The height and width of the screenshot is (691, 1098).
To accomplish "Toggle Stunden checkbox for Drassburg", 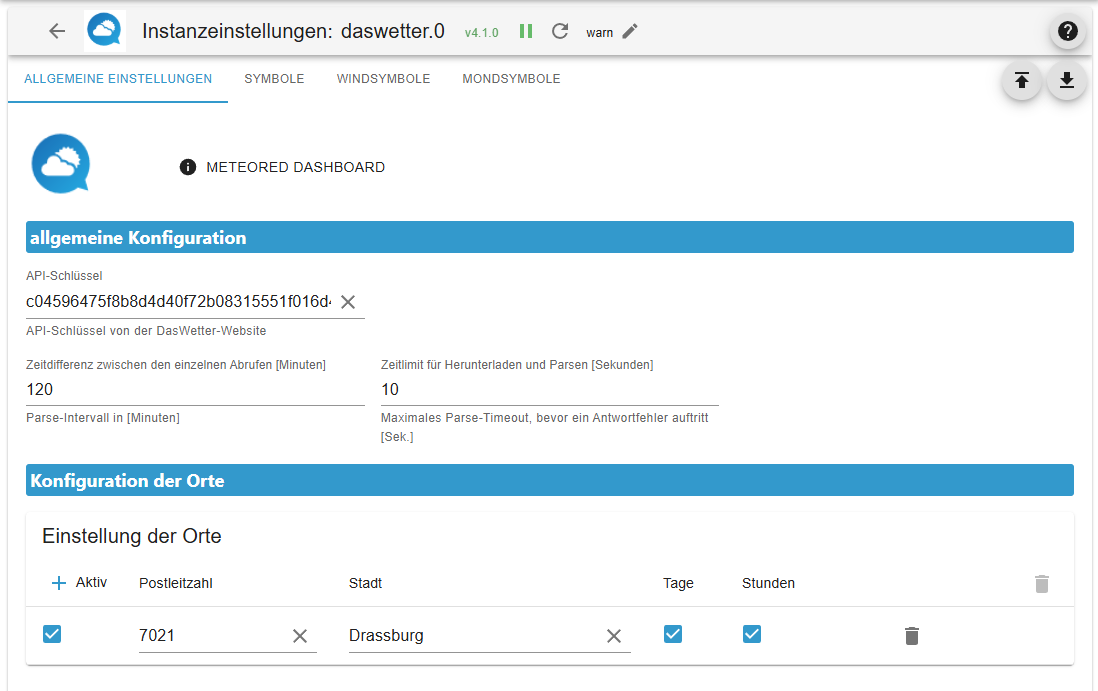I will [x=752, y=634].
